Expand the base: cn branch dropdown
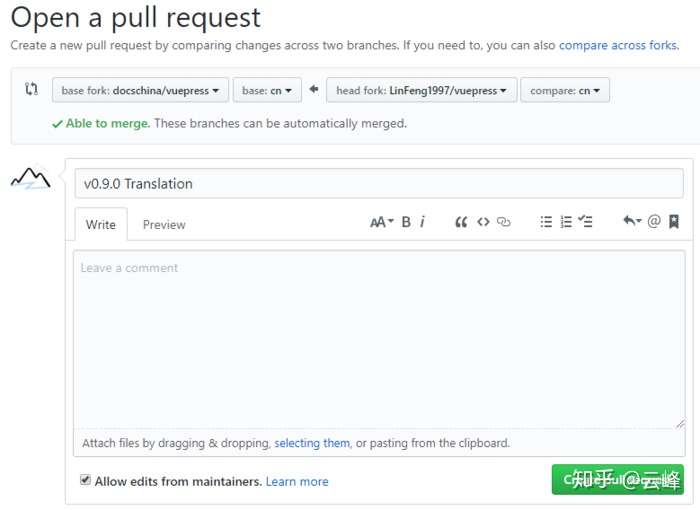This screenshot has height=510, width=700. click(x=267, y=90)
